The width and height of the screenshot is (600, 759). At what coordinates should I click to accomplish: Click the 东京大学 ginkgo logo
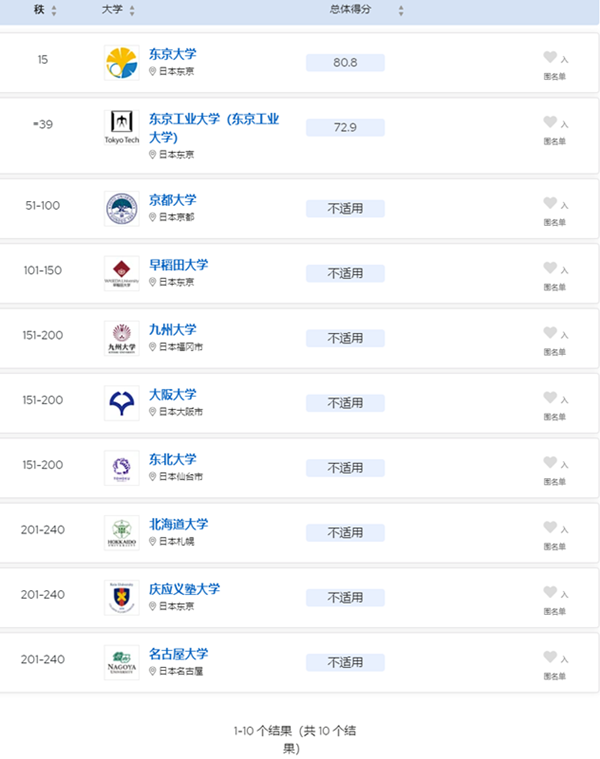pyautogui.click(x=121, y=62)
